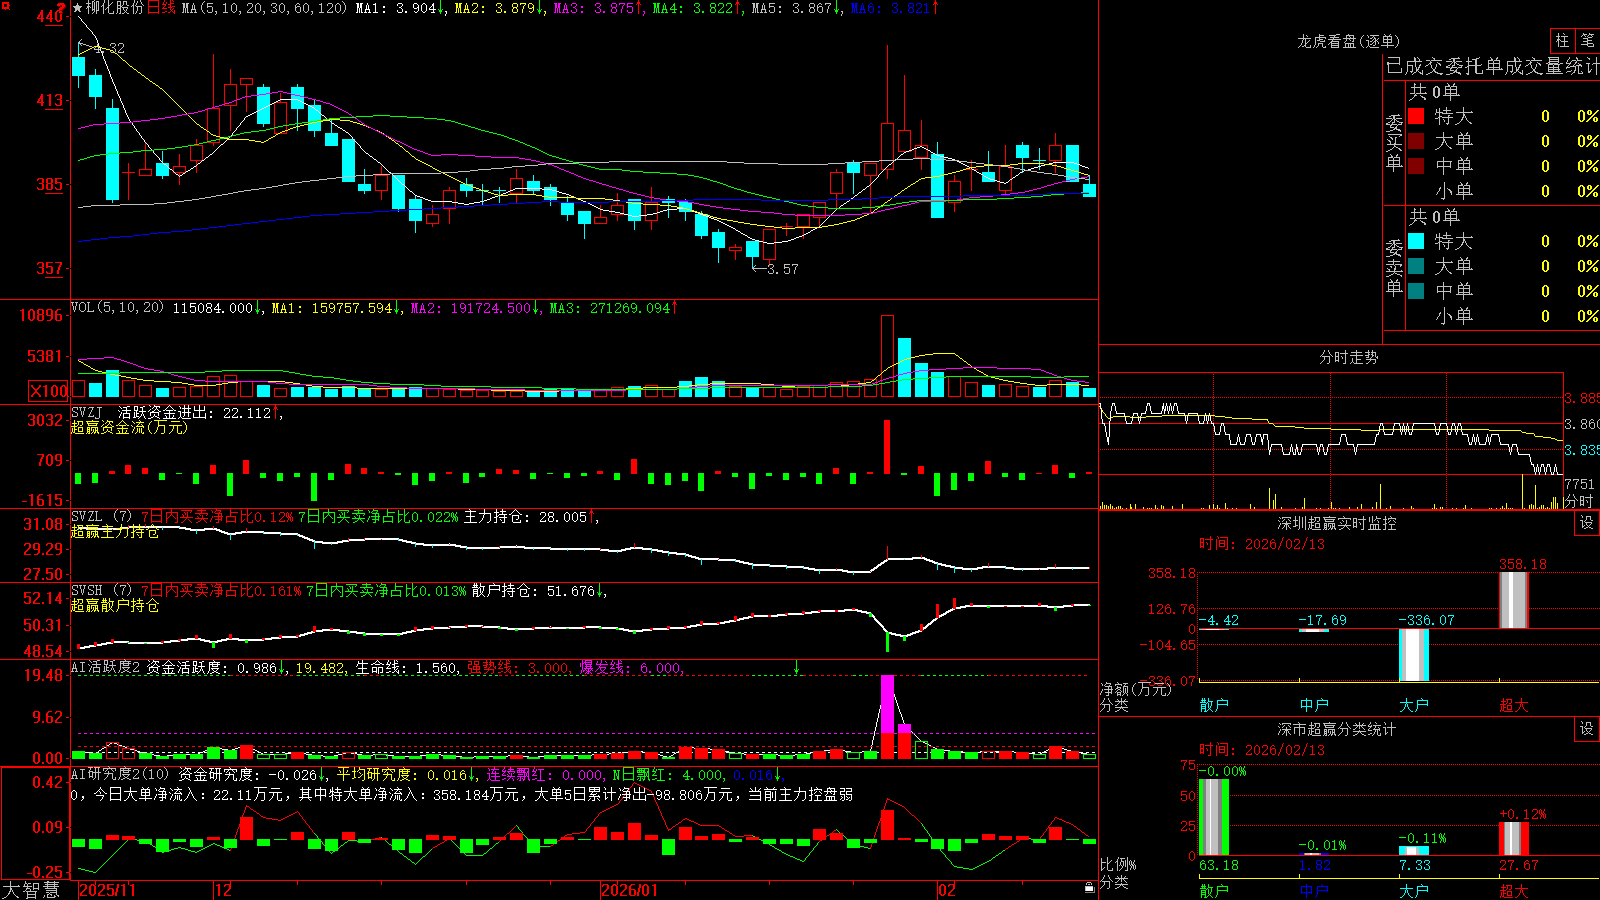This screenshot has width=1600, height=900.
Task: Click the 2025/11 date marker
Action: coord(107,890)
